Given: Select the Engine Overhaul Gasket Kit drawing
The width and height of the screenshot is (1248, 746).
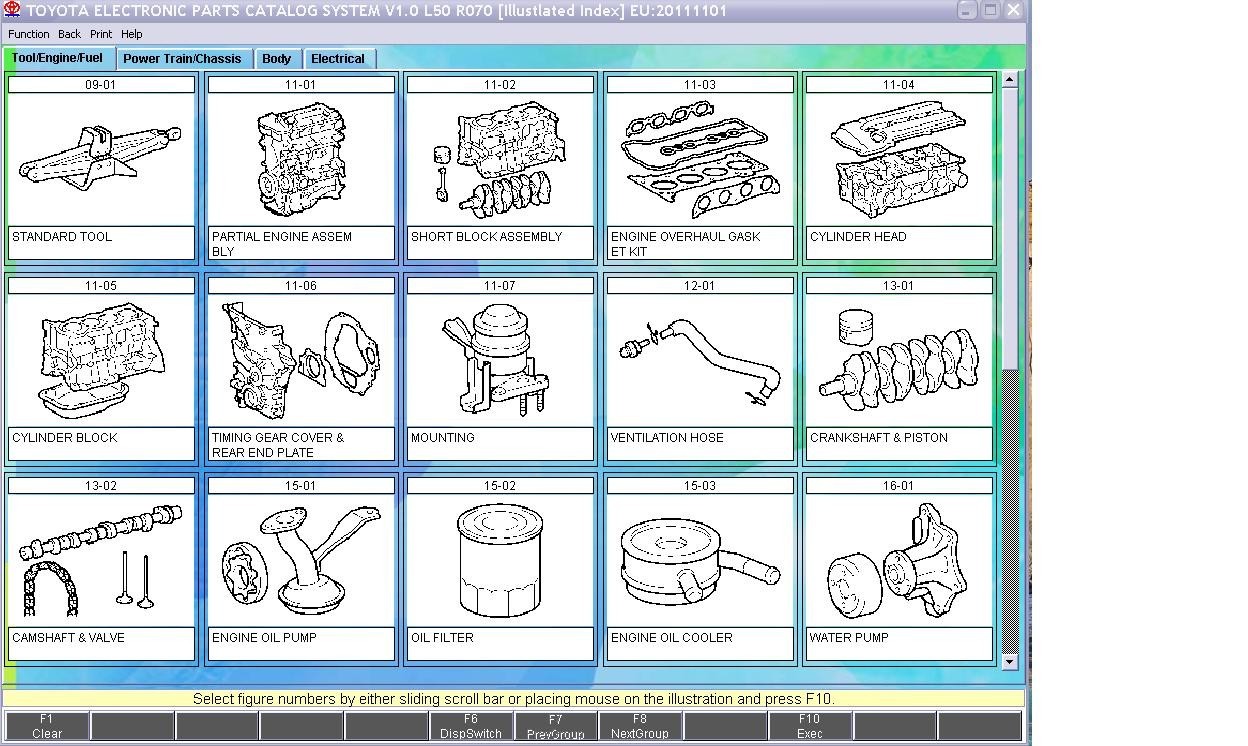Looking at the screenshot, I should coord(700,160).
